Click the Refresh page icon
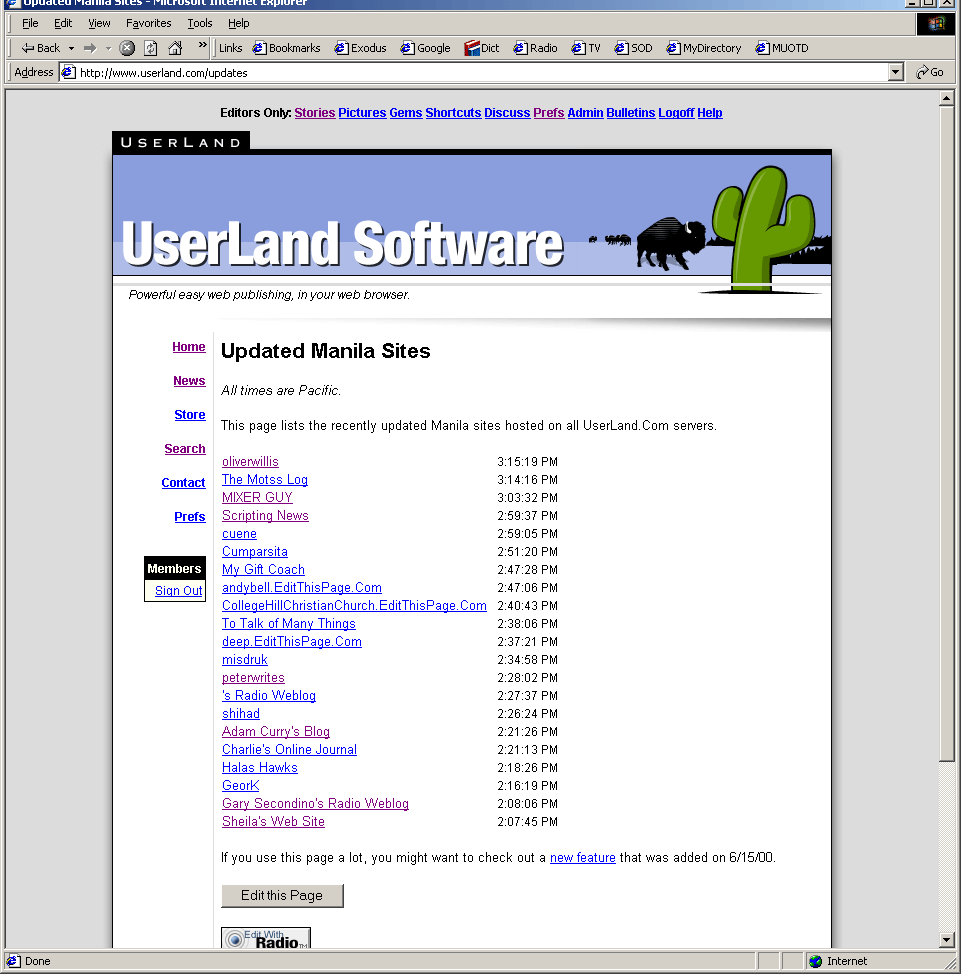 pyautogui.click(x=151, y=48)
